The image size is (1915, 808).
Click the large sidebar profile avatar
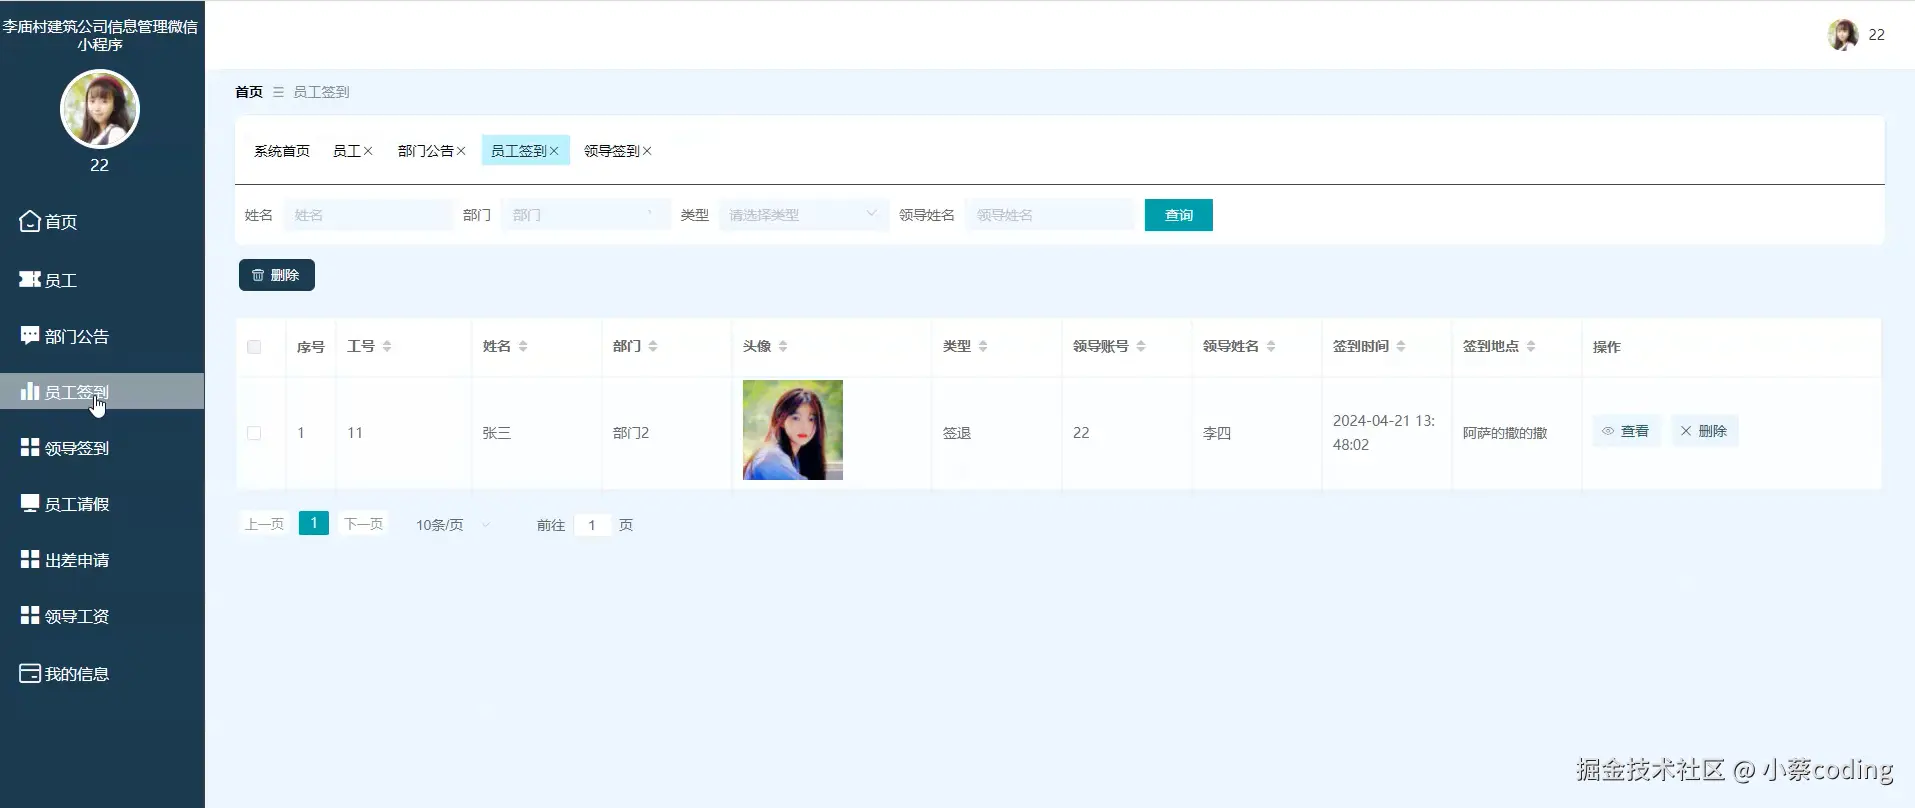tap(100, 109)
